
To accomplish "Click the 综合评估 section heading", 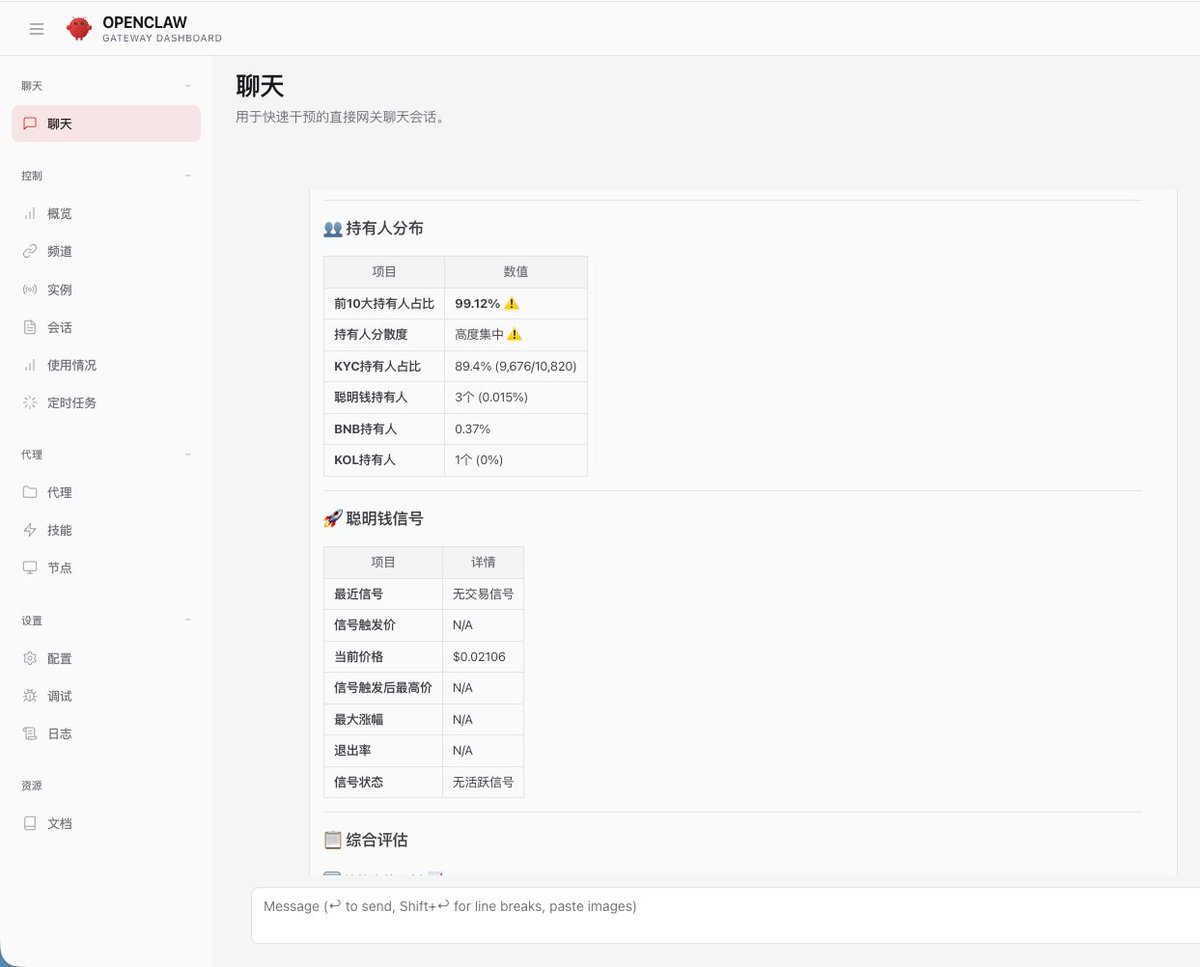I will click(365, 840).
